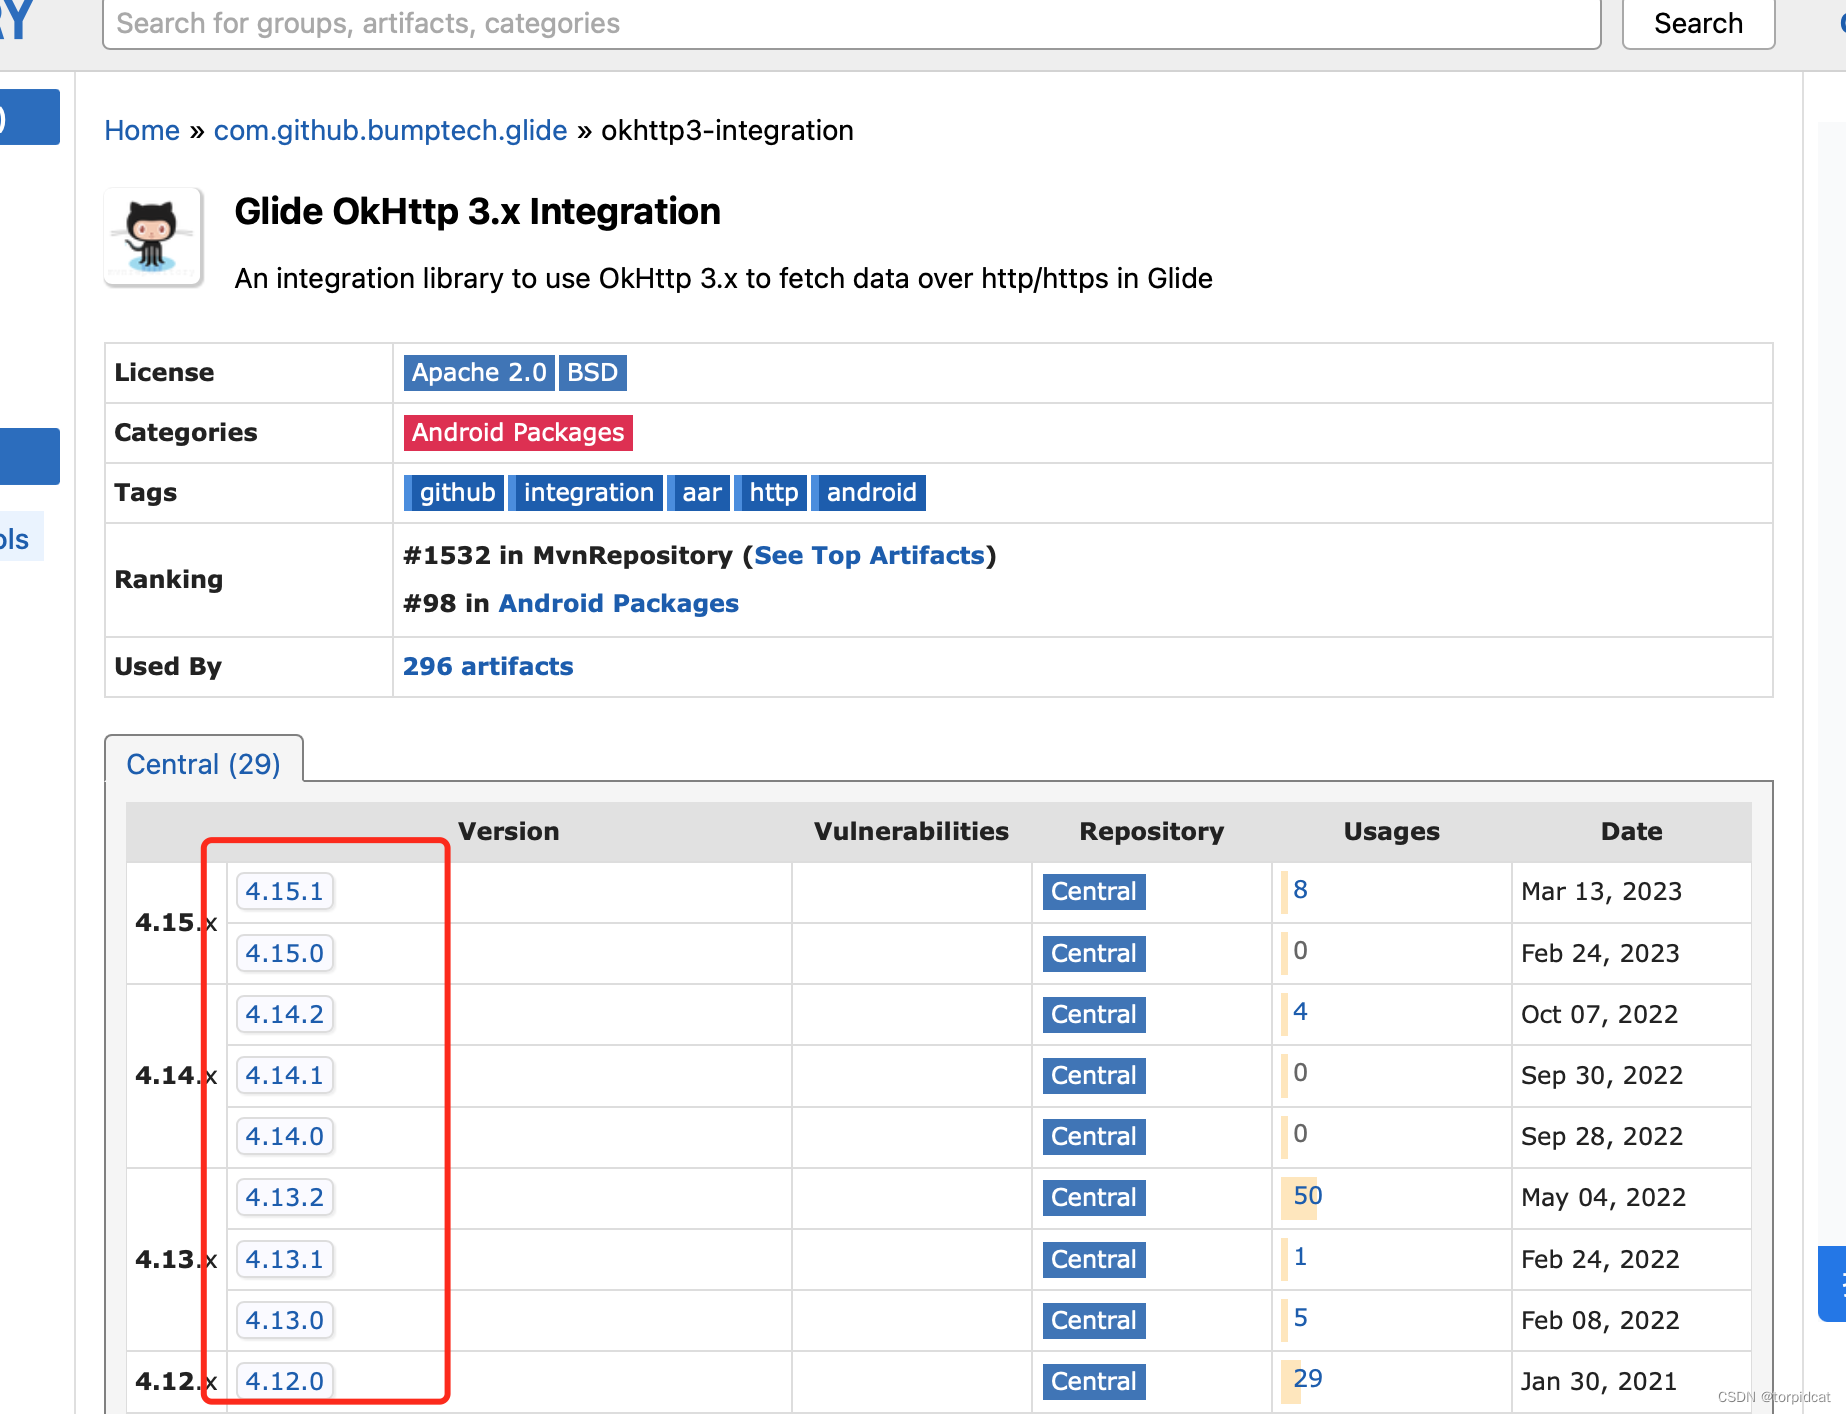Image resolution: width=1846 pixels, height=1414 pixels.
Task: Open the 296 artifacts link
Action: 488,666
